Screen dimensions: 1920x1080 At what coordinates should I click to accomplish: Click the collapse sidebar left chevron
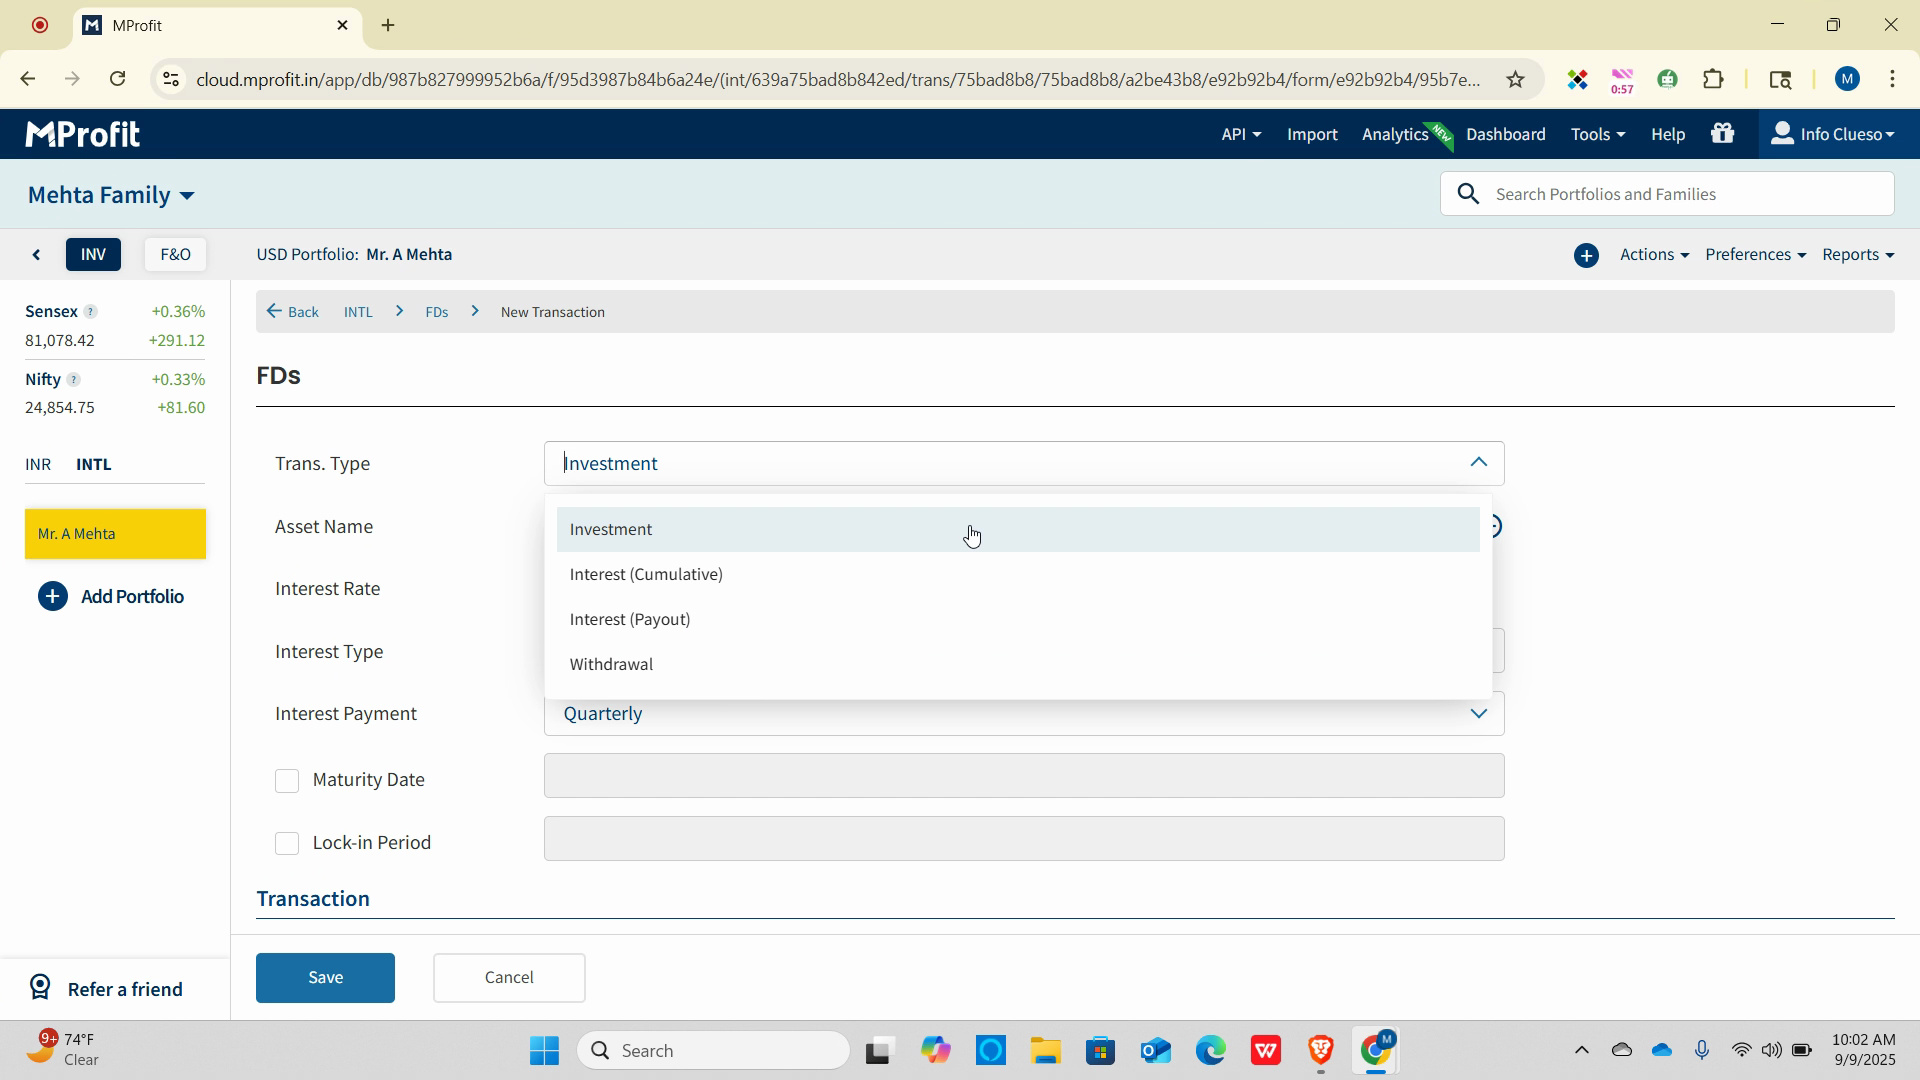click(x=37, y=255)
